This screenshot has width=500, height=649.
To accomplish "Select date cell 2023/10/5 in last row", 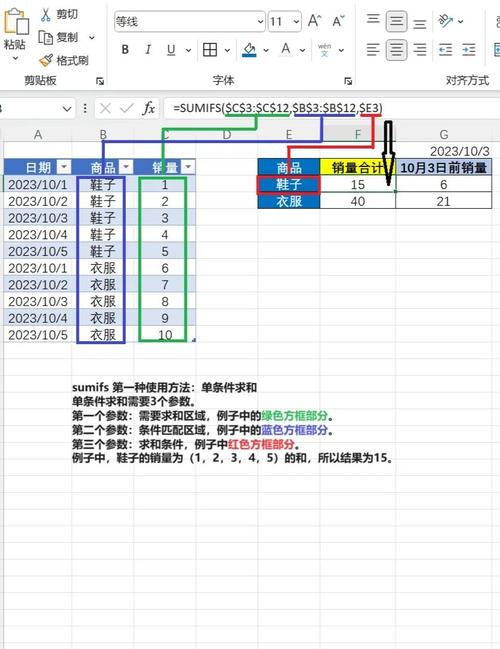I will pos(38,335).
